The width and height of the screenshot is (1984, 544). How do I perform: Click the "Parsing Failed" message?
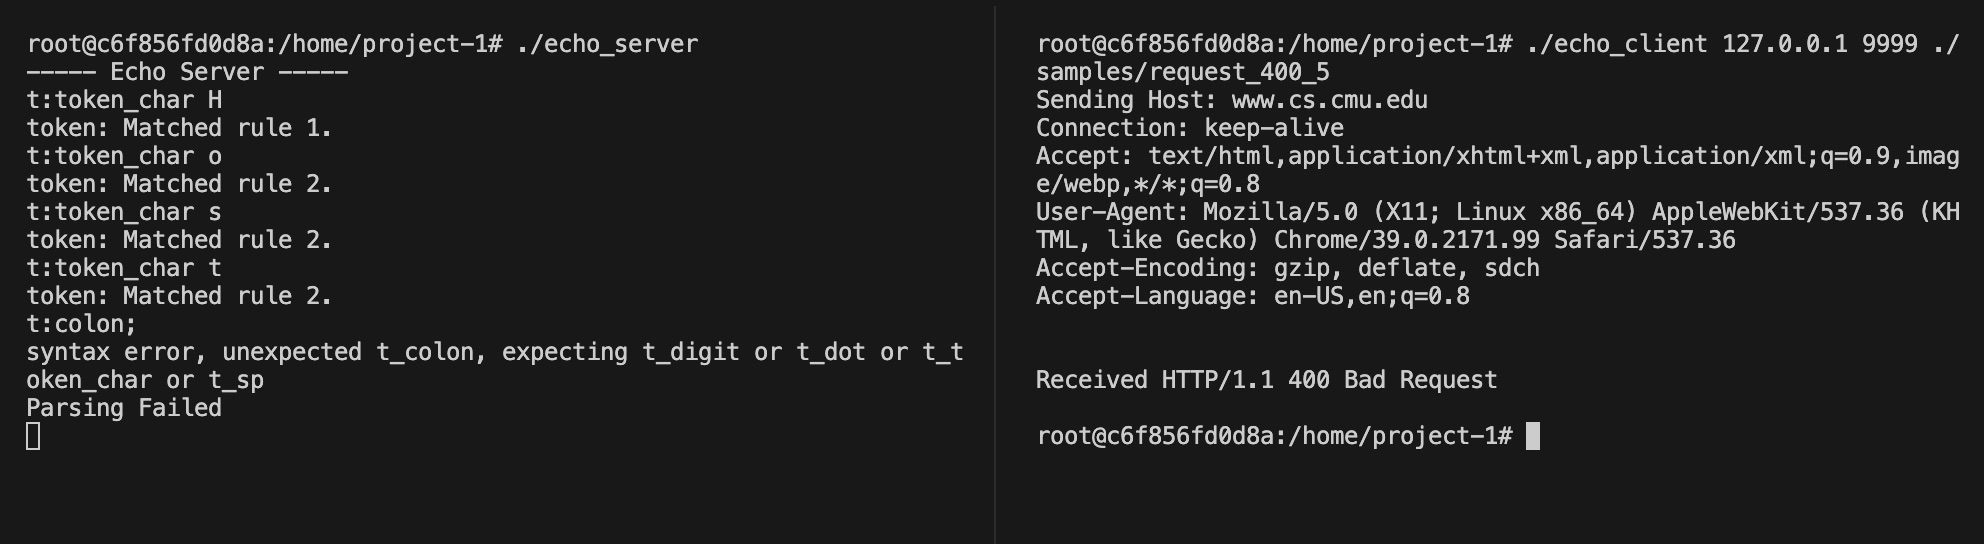coord(124,408)
